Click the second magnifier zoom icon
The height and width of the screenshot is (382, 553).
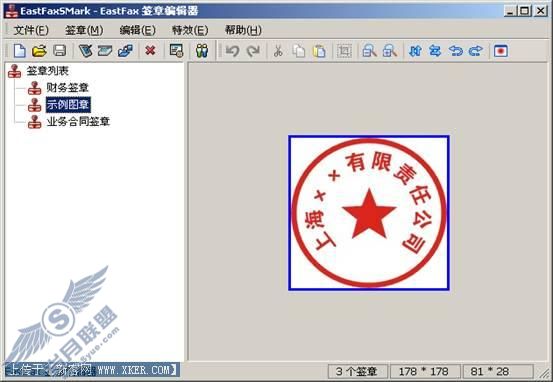click(x=390, y=51)
